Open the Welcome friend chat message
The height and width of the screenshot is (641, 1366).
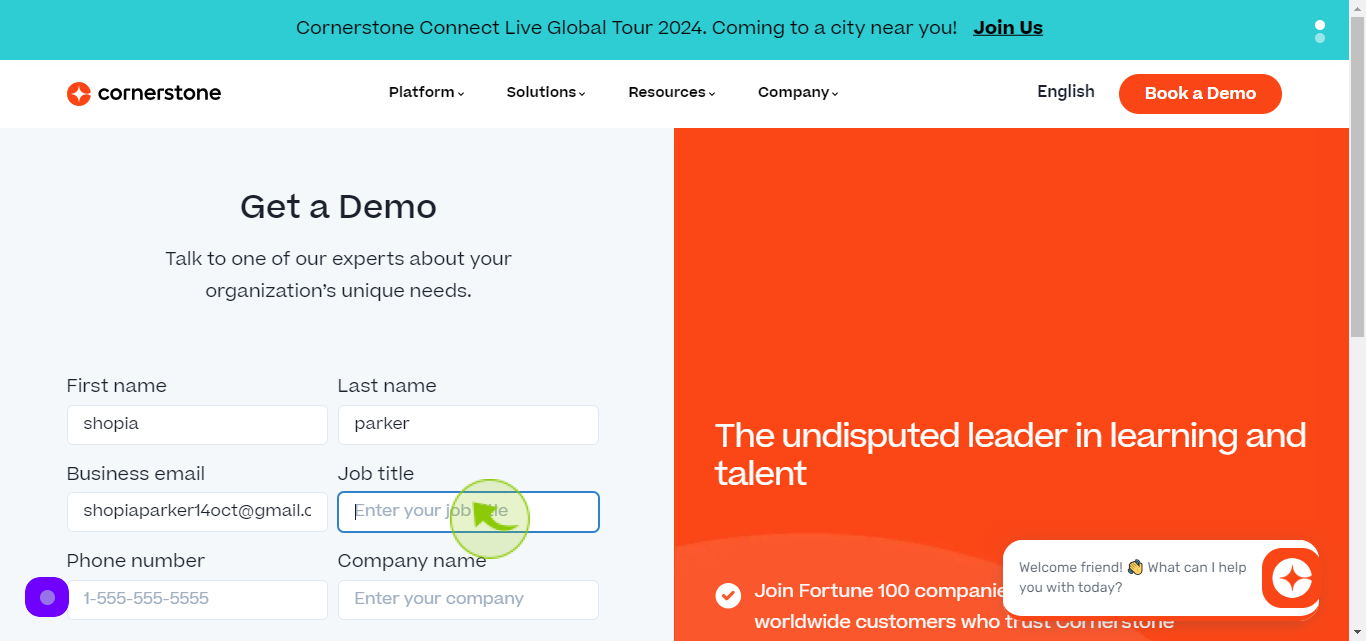point(1133,578)
